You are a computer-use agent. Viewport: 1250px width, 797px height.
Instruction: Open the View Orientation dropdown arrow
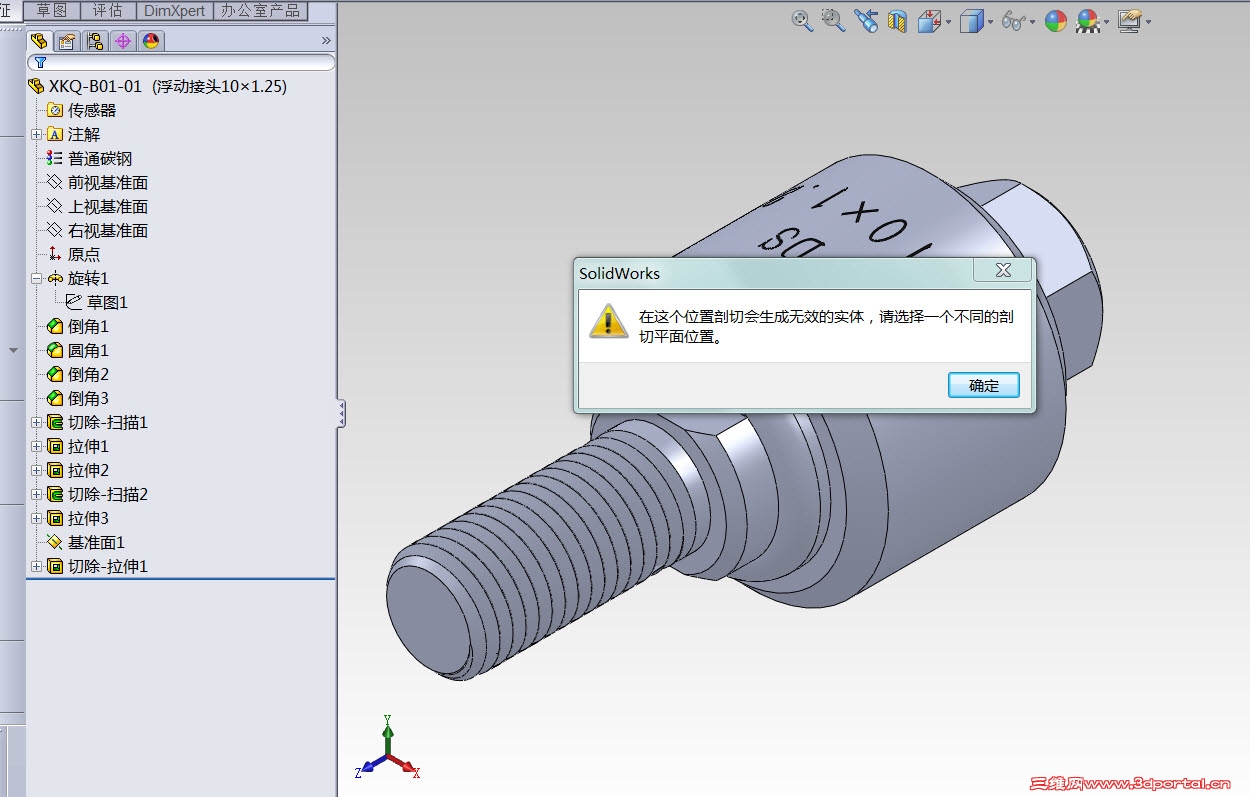948,22
